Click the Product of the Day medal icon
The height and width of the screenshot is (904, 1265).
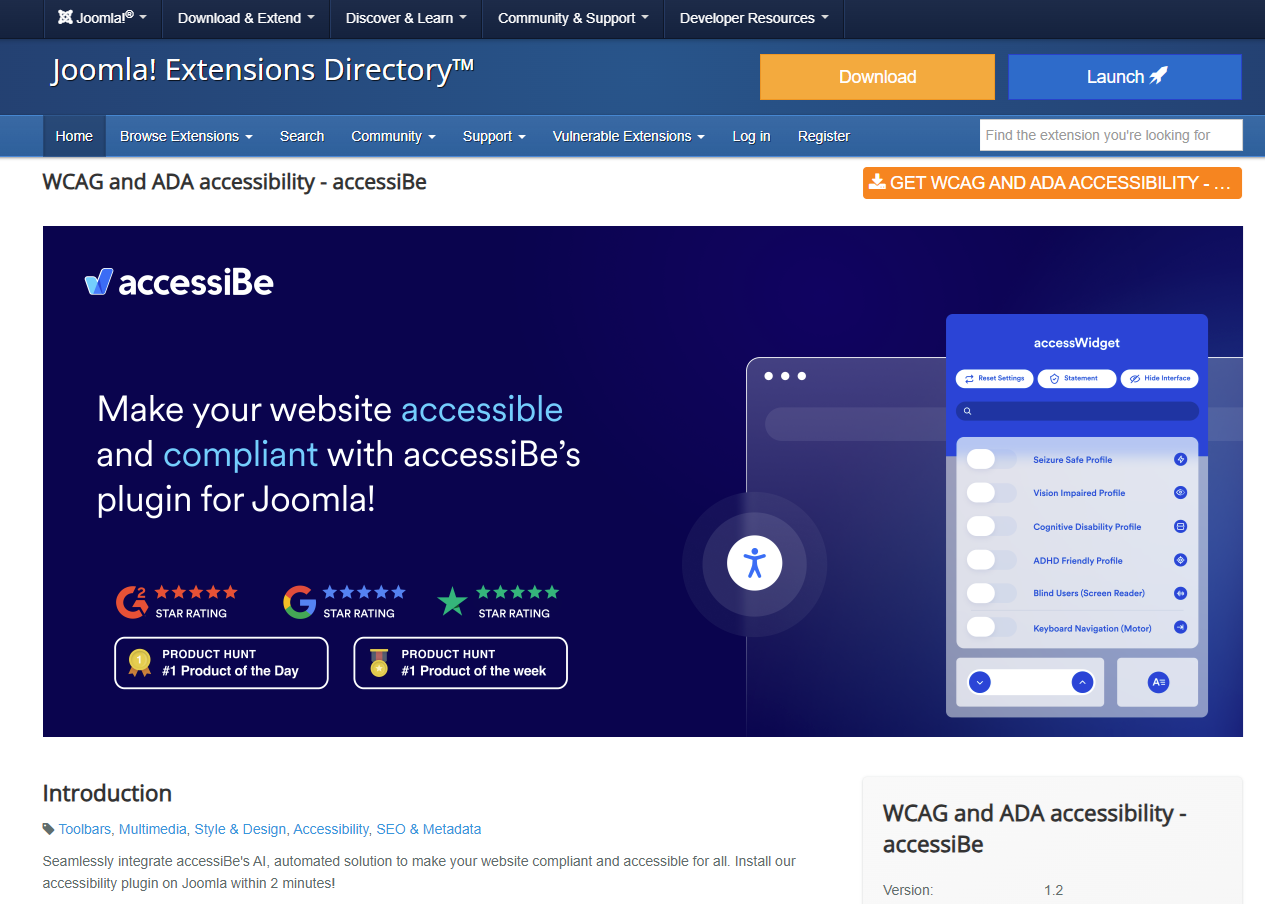[140, 663]
